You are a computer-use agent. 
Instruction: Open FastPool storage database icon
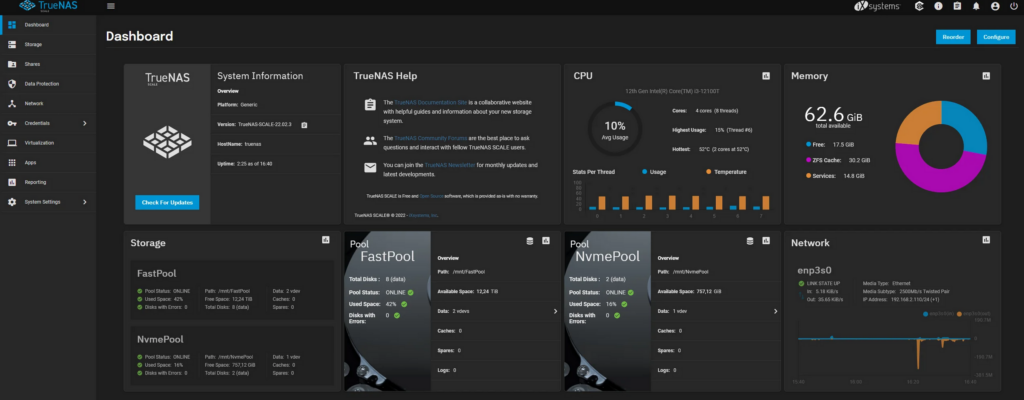pos(531,241)
